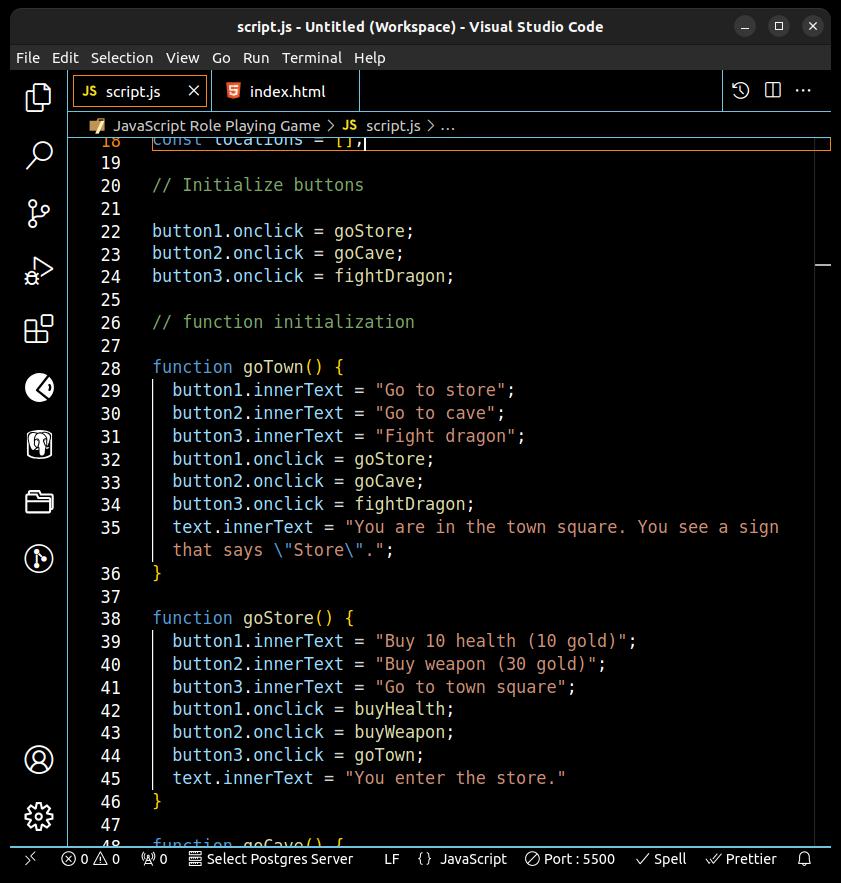Viewport: 841px width, 883px height.
Task: Open the Extensions view
Action: coord(38,329)
